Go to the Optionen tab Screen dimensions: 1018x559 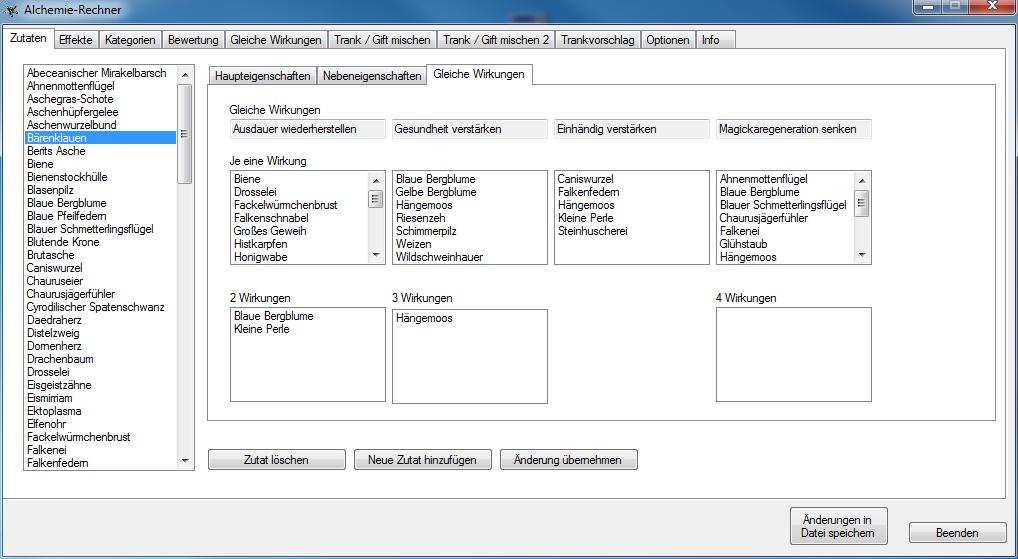pyautogui.click(x=667, y=40)
